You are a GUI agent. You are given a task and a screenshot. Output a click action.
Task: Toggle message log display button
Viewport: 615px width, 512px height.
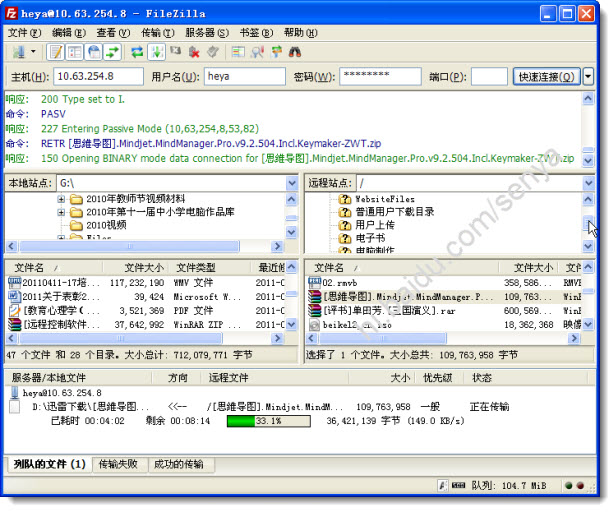[55, 52]
